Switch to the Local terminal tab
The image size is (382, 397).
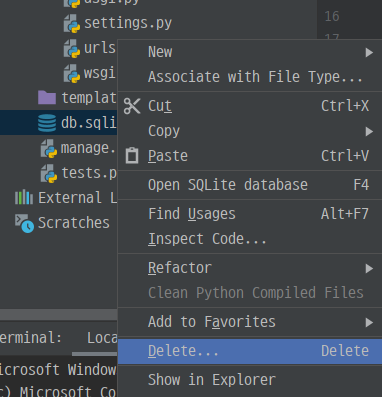[x=102, y=338]
